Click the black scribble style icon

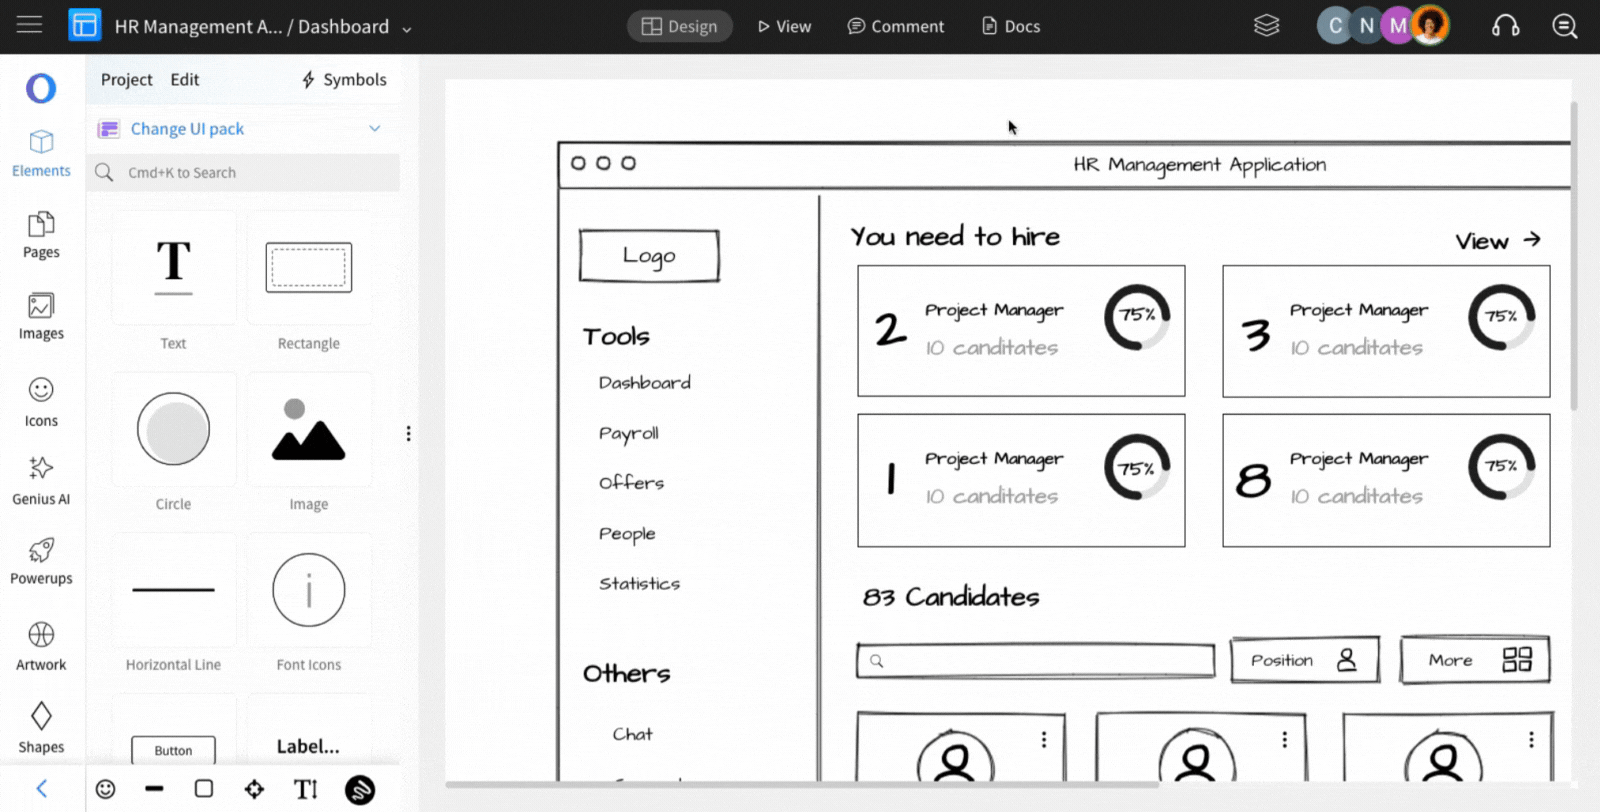(360, 790)
